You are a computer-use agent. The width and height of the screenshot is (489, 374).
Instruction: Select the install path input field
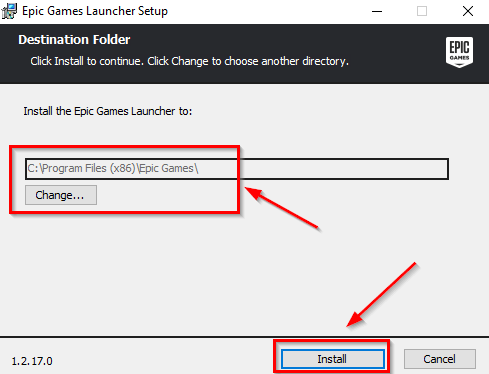237,169
